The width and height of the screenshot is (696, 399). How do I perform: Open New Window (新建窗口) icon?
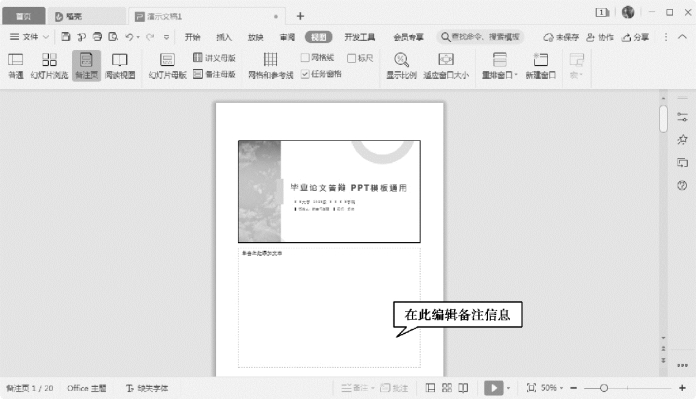(541, 59)
